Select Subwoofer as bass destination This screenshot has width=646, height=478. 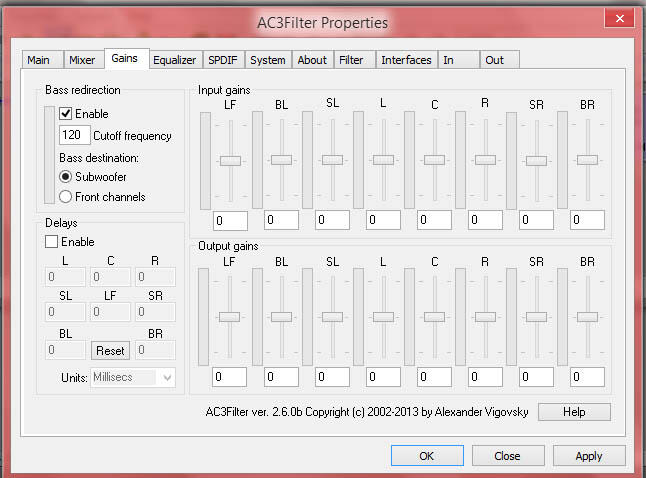pos(65,177)
